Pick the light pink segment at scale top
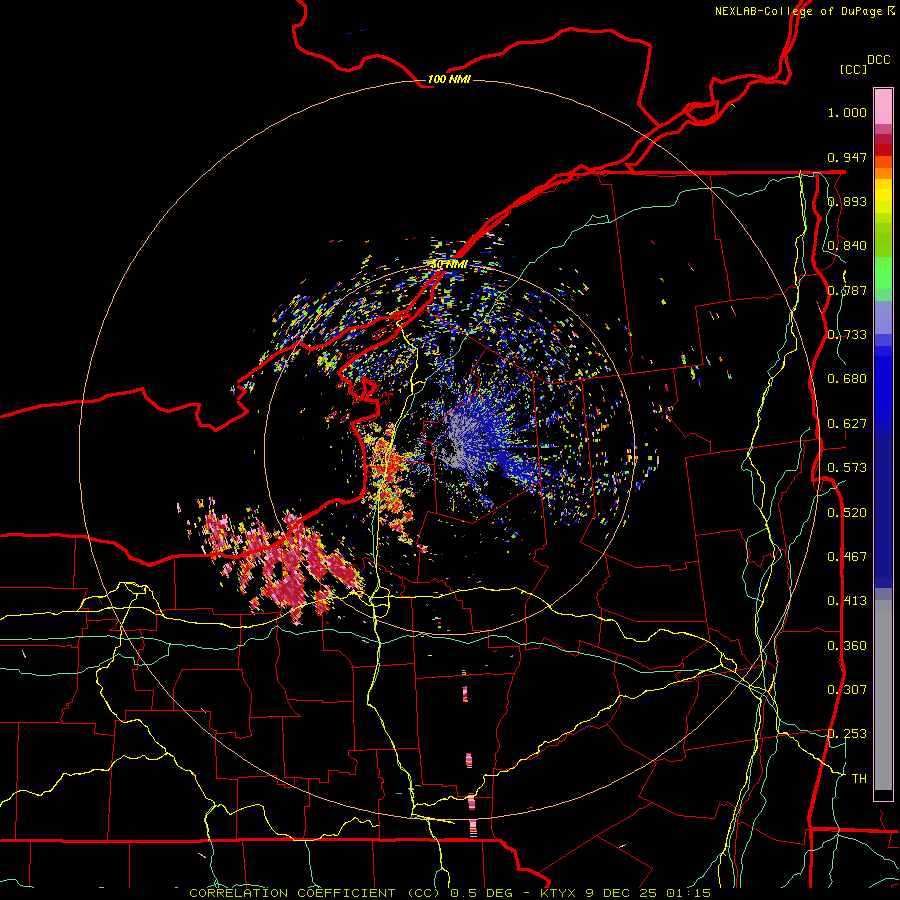This screenshot has width=900, height=900. [883, 107]
